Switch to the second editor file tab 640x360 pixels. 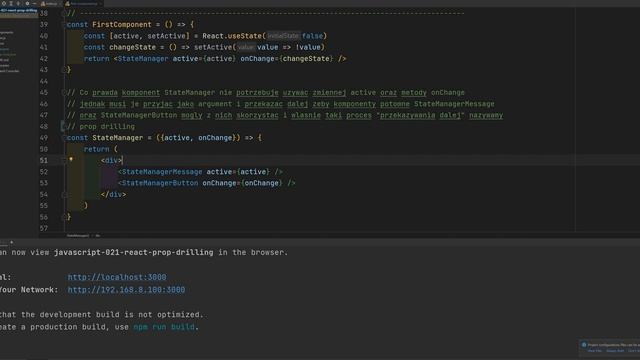pyautogui.click(x=83, y=4)
